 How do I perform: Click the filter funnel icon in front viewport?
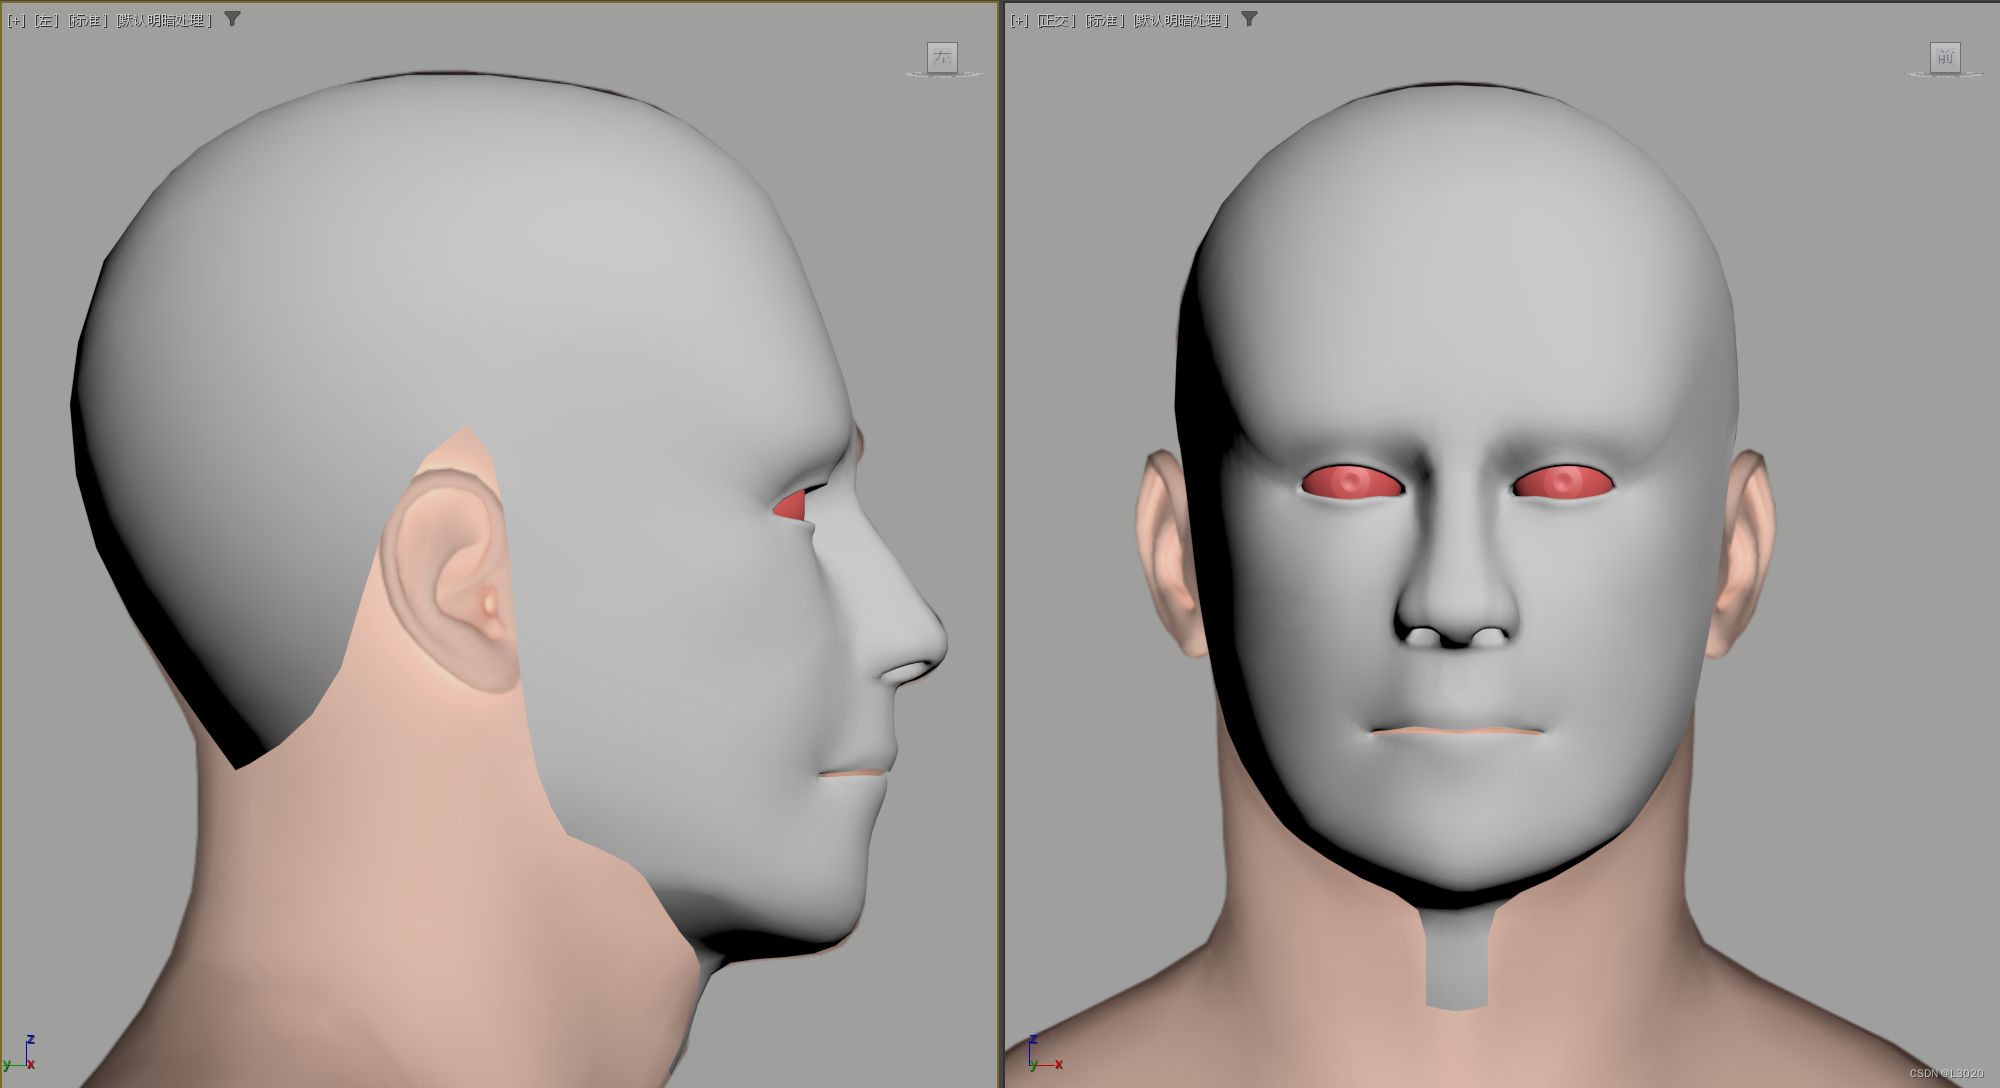[1249, 19]
